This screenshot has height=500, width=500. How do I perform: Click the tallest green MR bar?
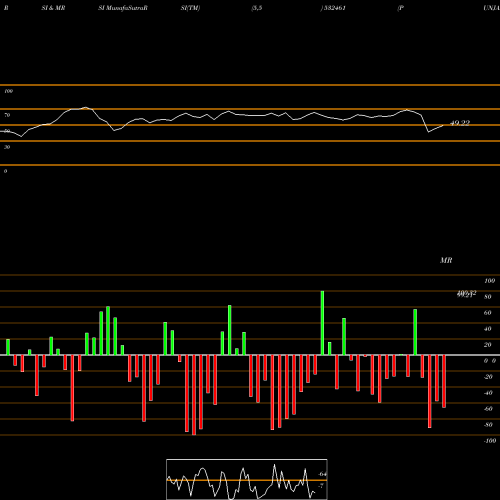[x=322, y=323]
